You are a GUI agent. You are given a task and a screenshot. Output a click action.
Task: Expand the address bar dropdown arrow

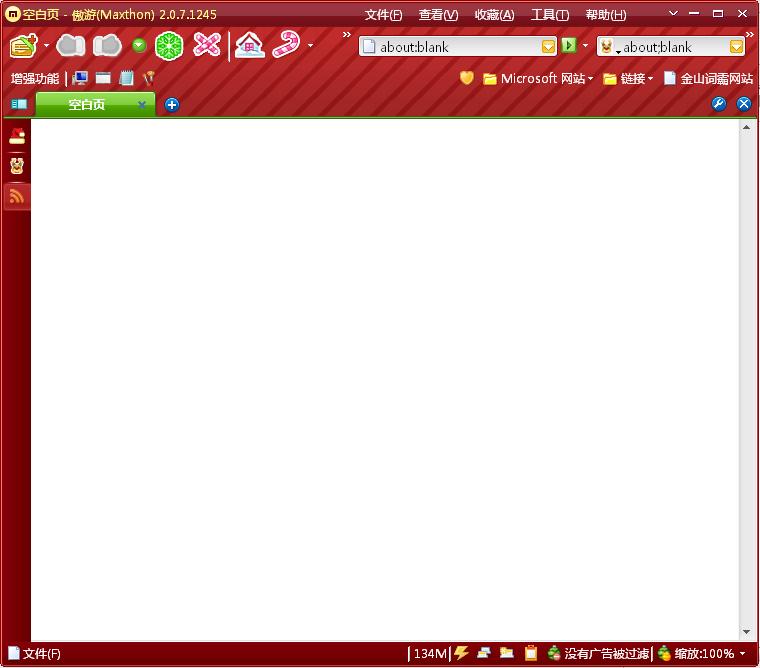548,47
